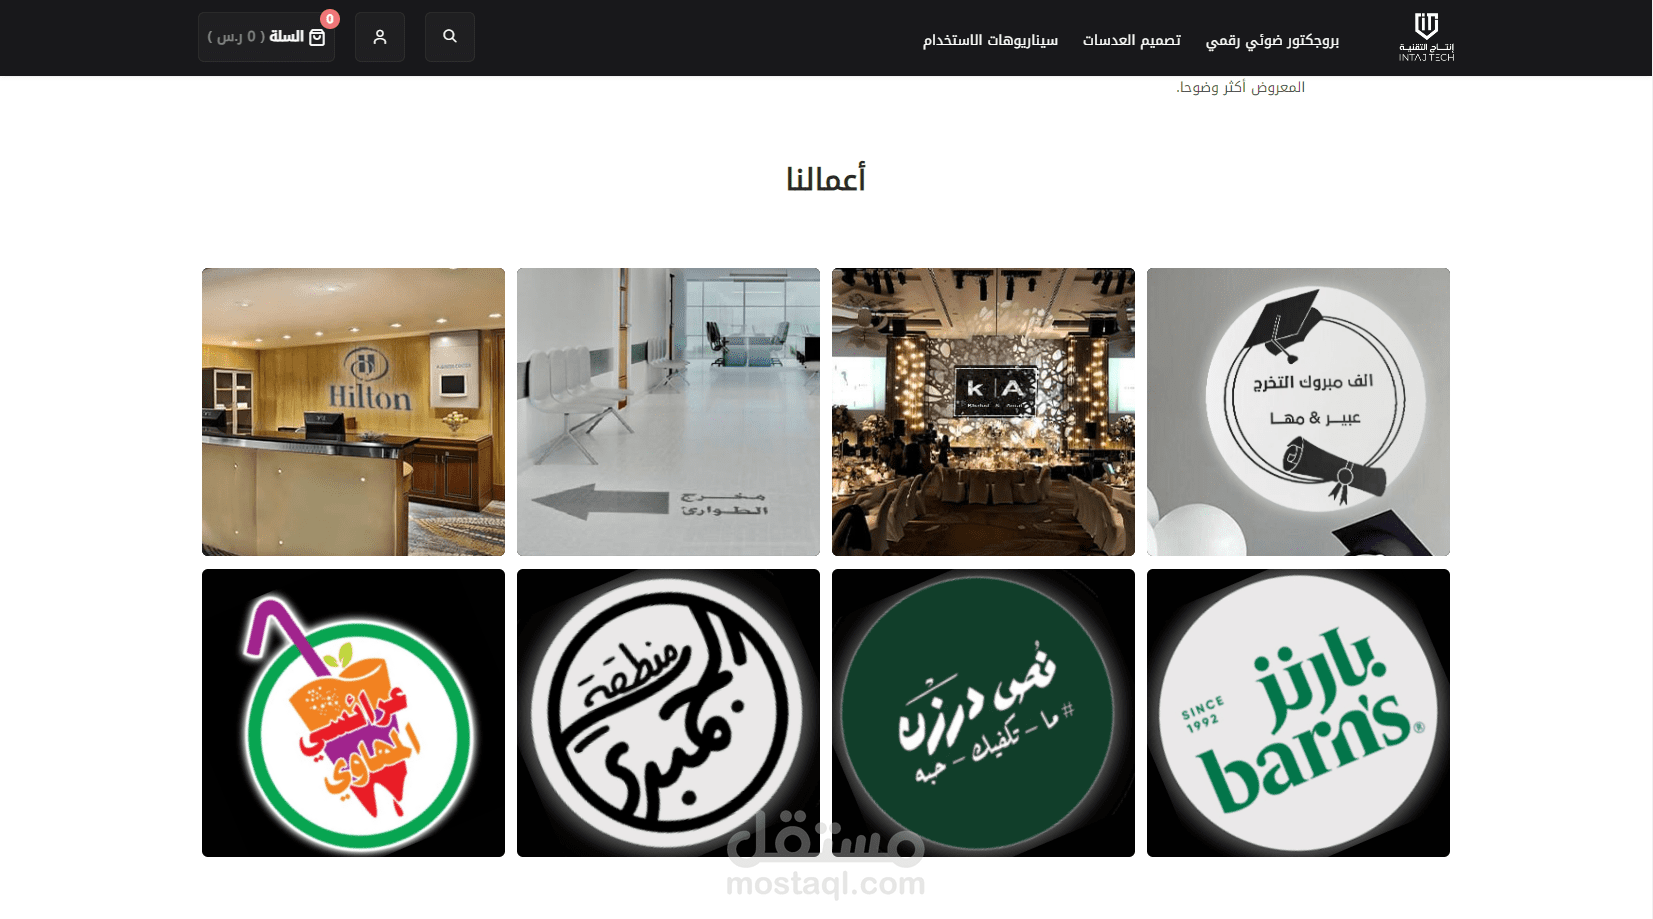Open the colorful juice cup logo image
Viewport: 1653px width, 919px height.
(353, 713)
